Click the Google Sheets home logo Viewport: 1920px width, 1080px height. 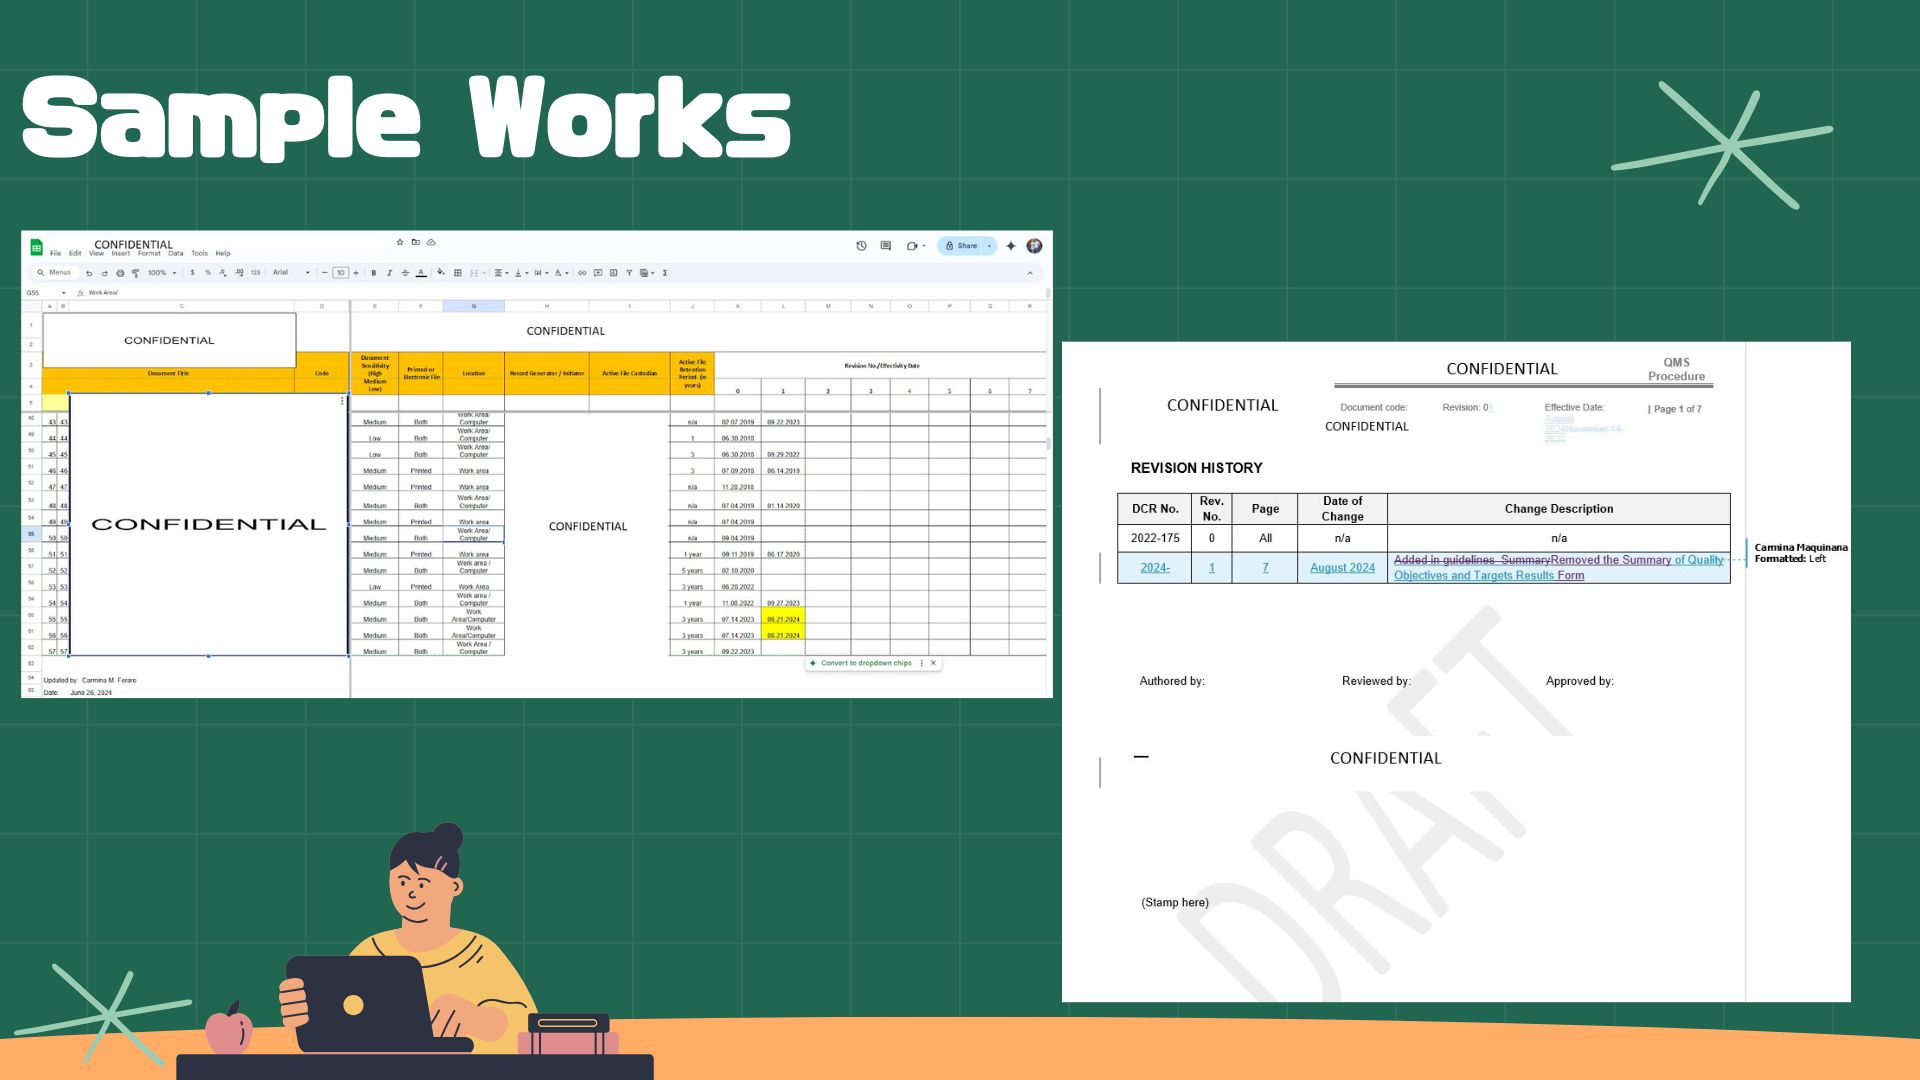pyautogui.click(x=37, y=247)
